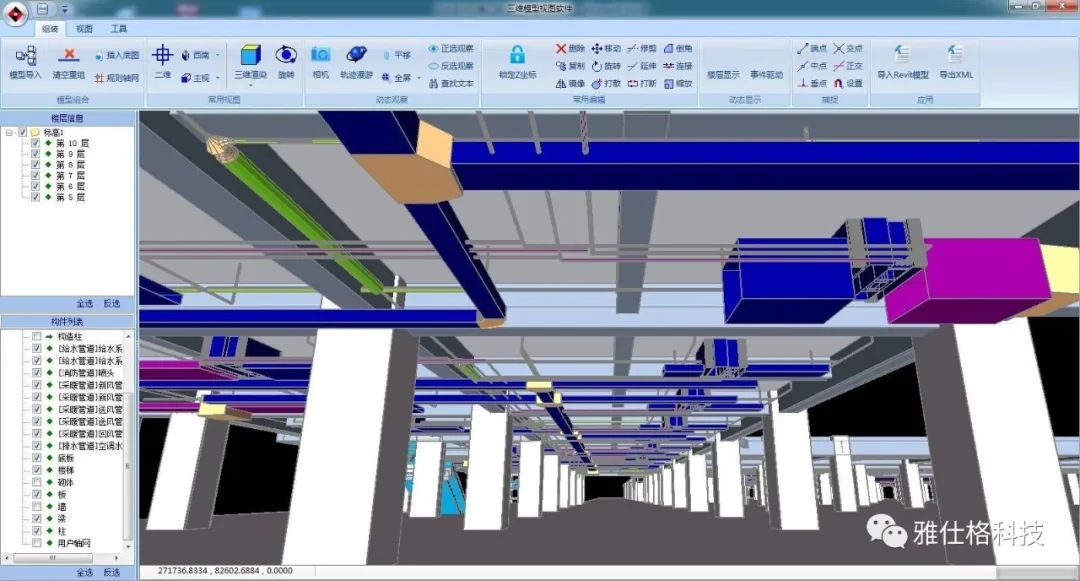1080x581 pixels.
Task: Check the 砌体 component checkbox
Action: click(37, 483)
